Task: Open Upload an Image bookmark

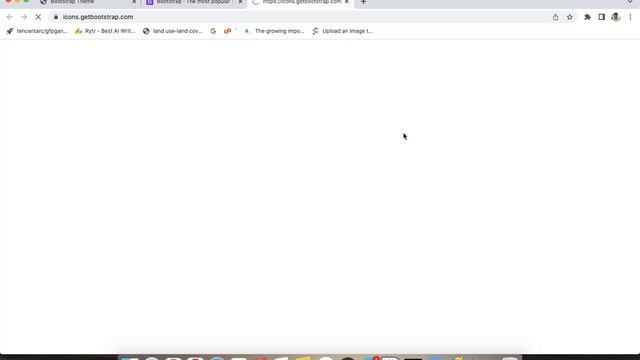Action: click(x=342, y=31)
